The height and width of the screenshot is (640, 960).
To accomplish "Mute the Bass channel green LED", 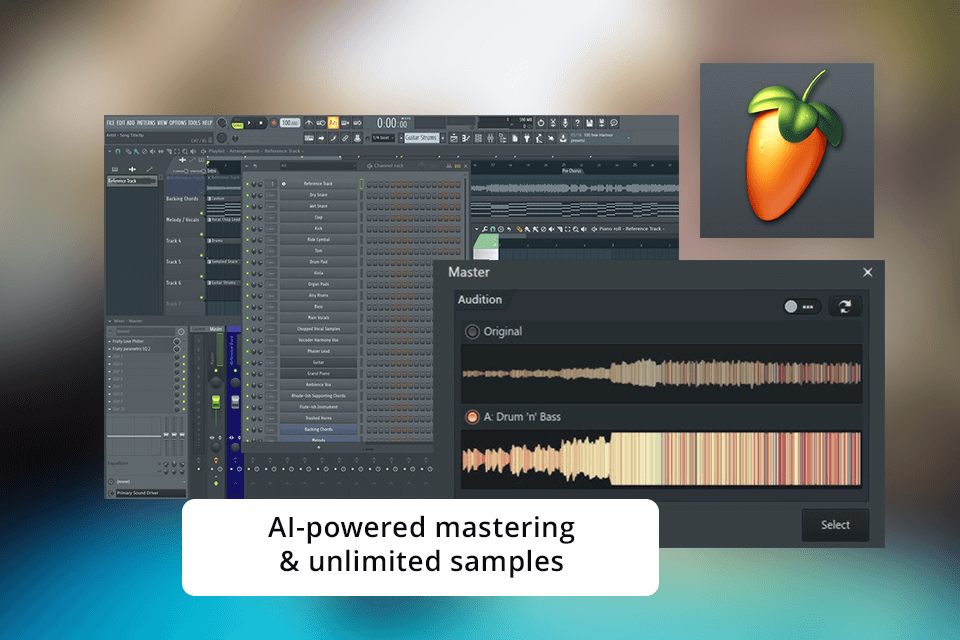I will (x=247, y=306).
